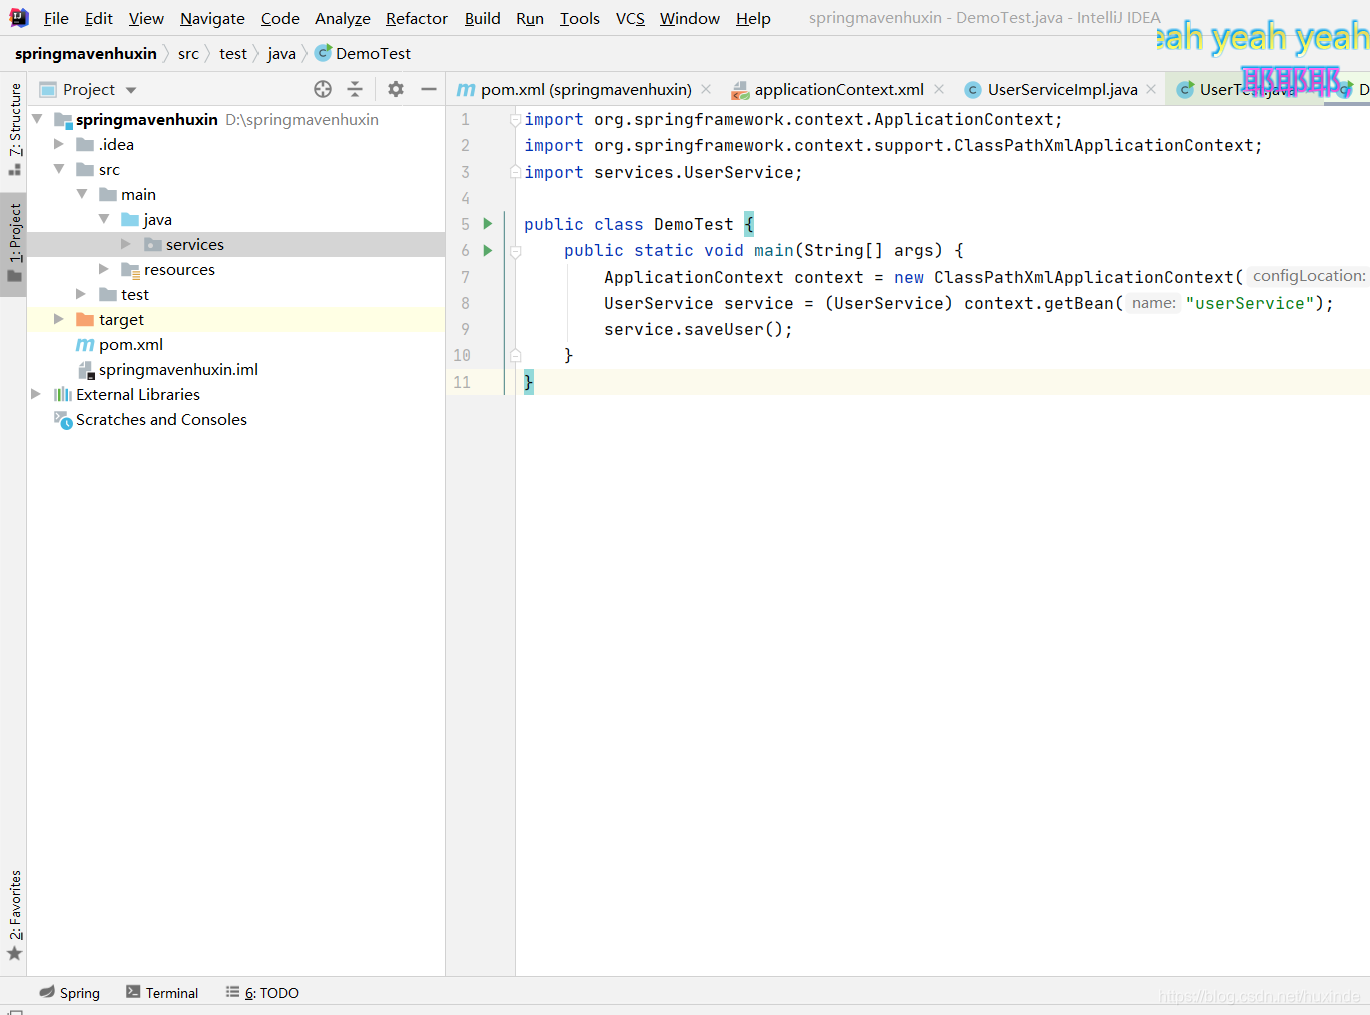The width and height of the screenshot is (1370, 1015).
Task: Click the "userService" string in code
Action: click(x=1250, y=303)
